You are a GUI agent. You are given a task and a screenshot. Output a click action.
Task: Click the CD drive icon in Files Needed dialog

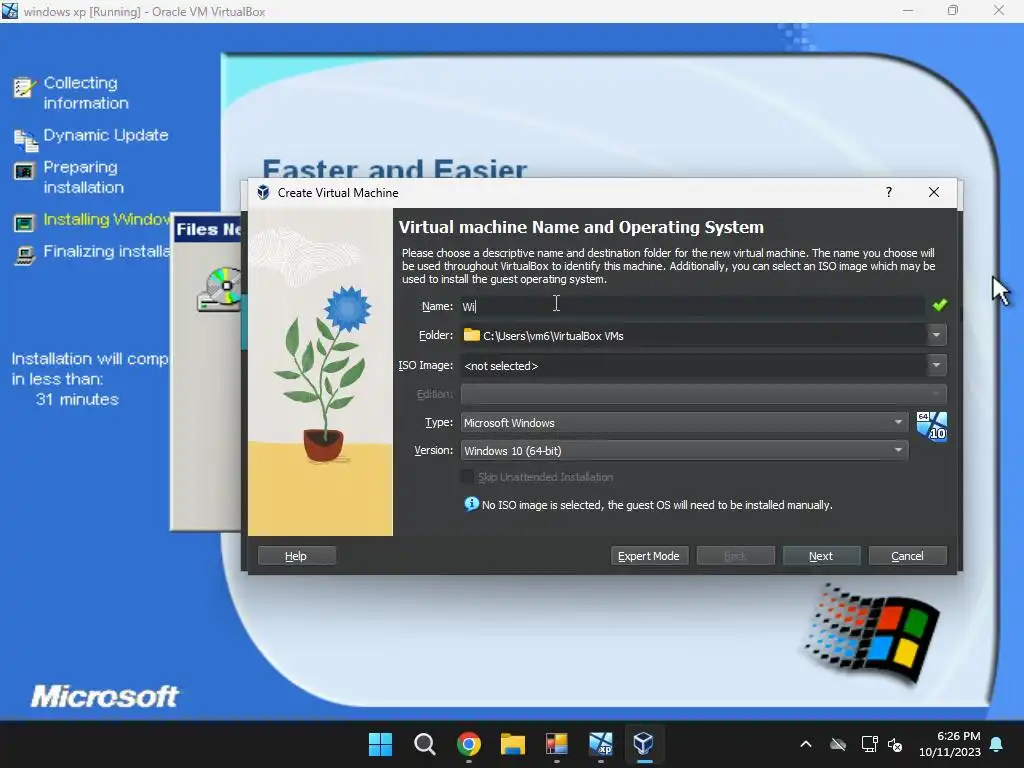coord(219,289)
